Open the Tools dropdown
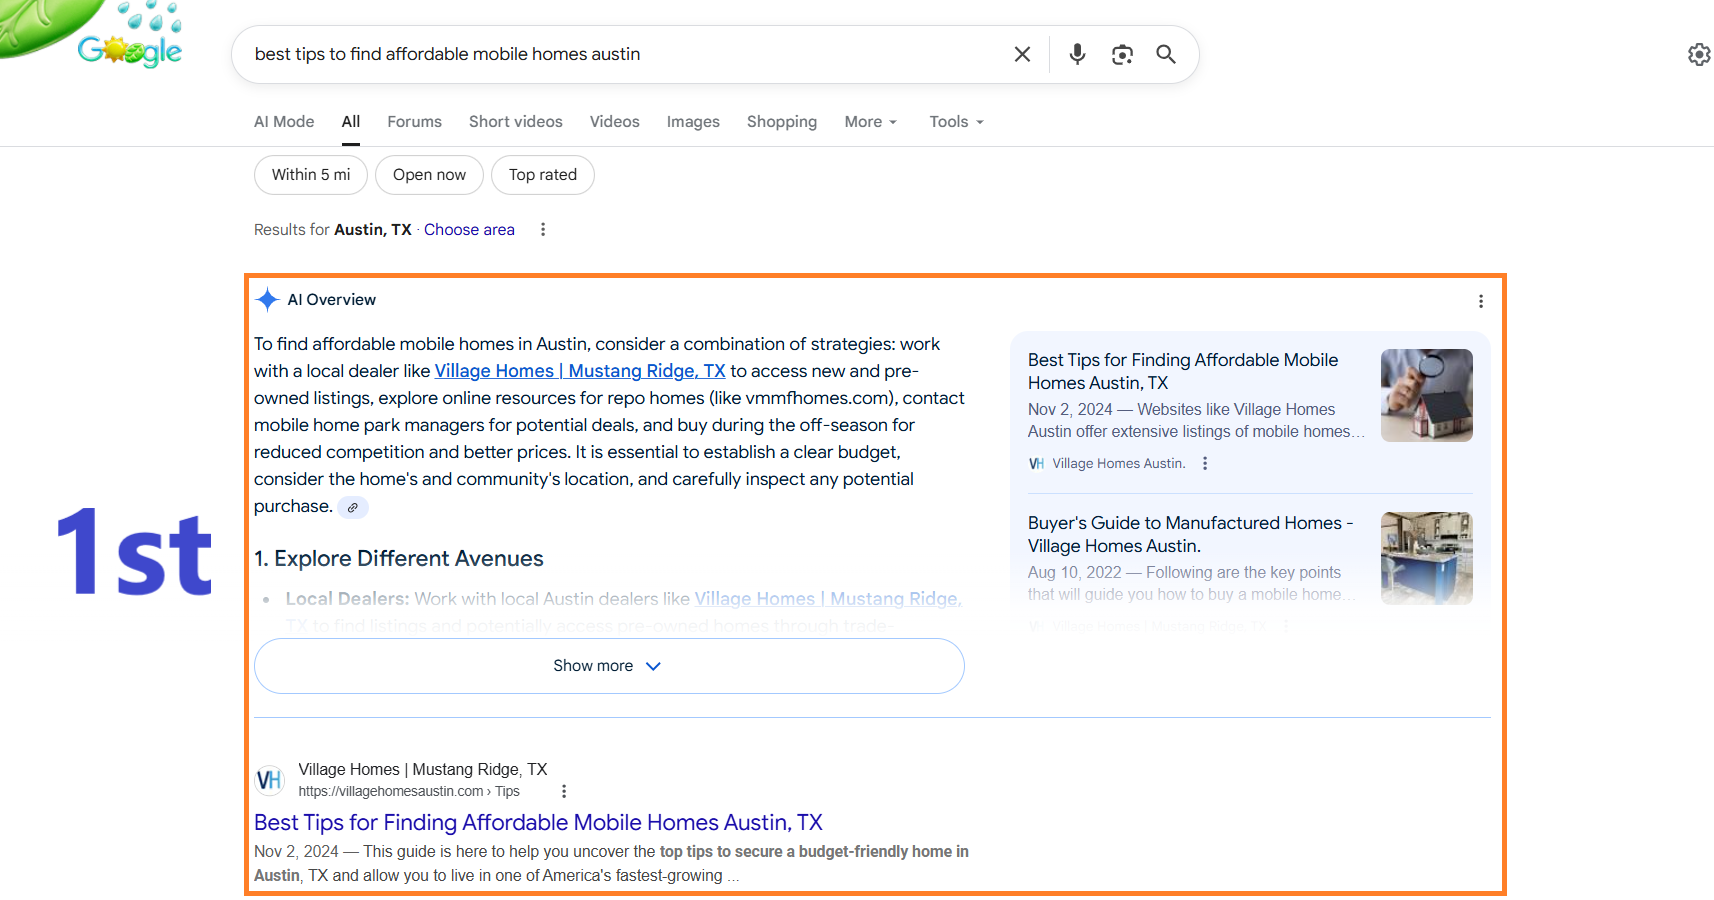The image size is (1714, 900). (x=957, y=122)
